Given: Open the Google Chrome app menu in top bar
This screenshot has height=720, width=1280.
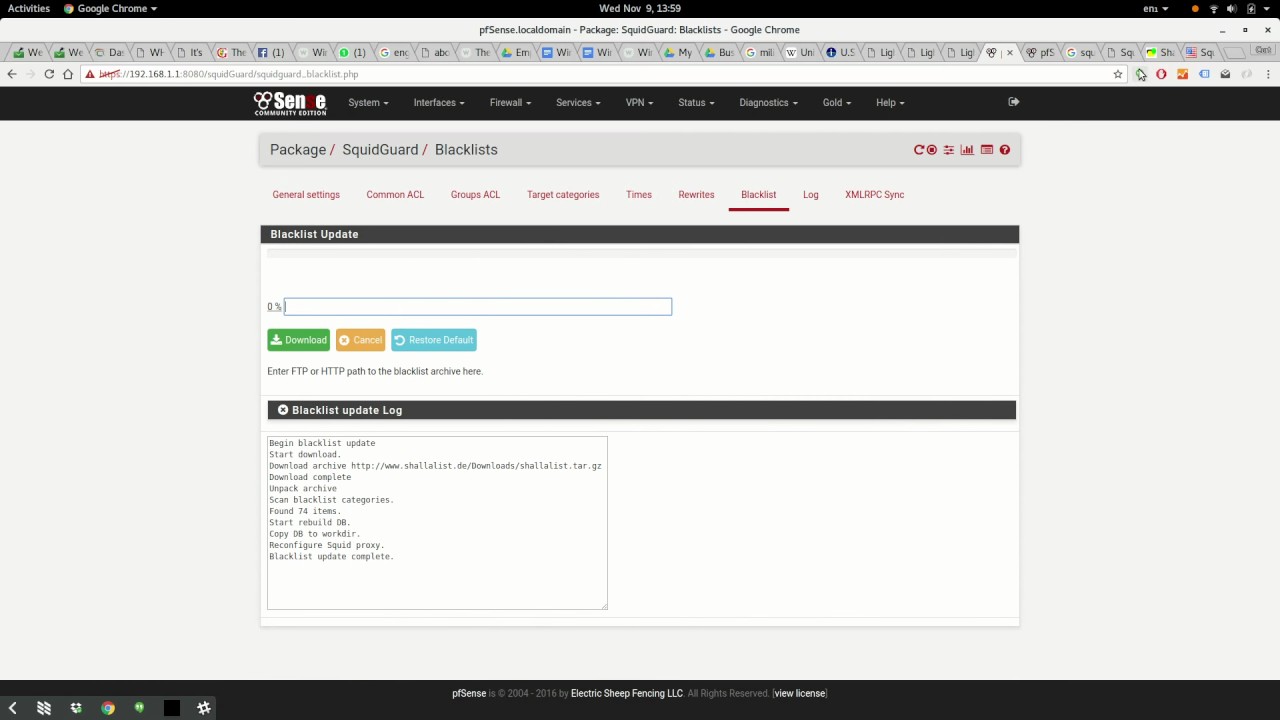Looking at the screenshot, I should (x=111, y=8).
